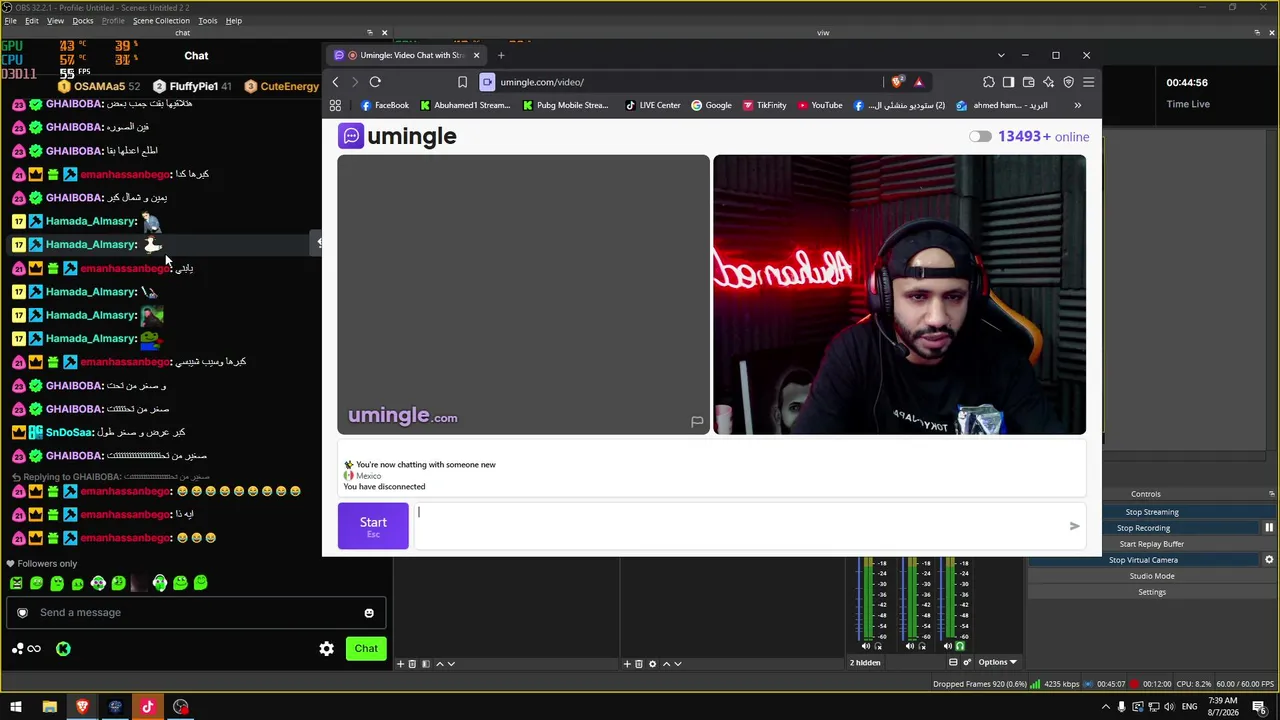Open the Brave wallet icon
The image size is (1280, 720).
tap(1028, 82)
